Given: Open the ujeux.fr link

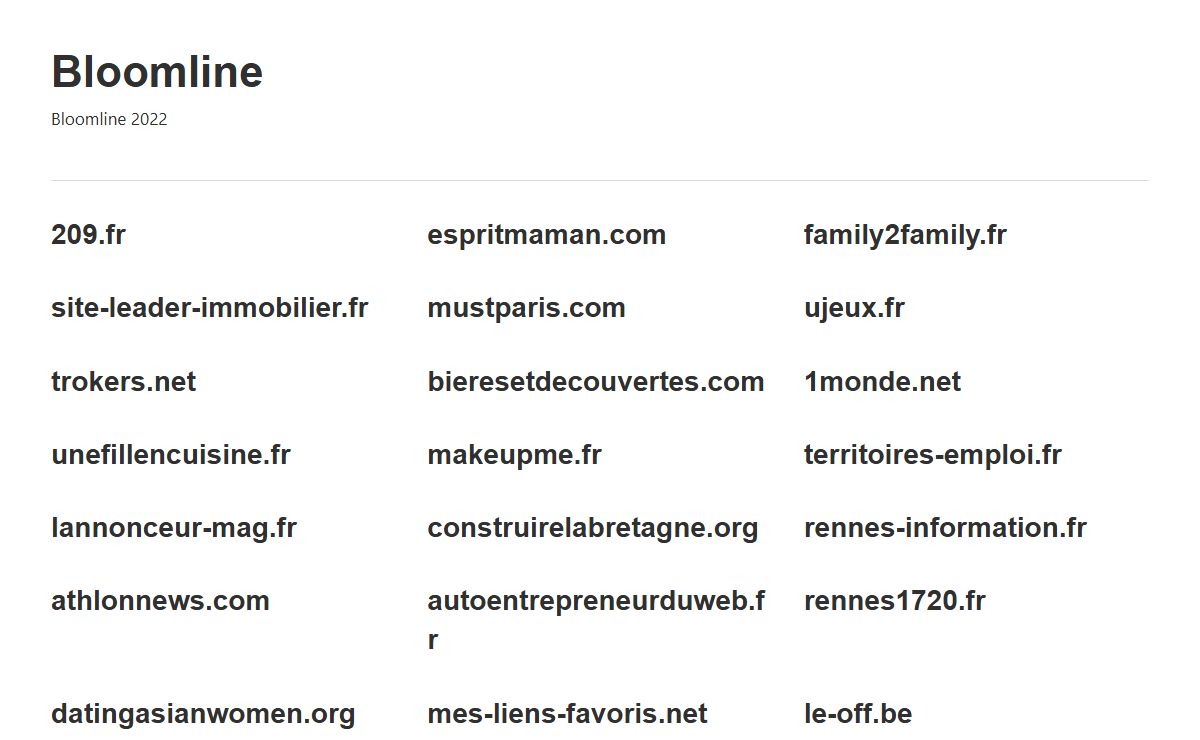Looking at the screenshot, I should [854, 308].
